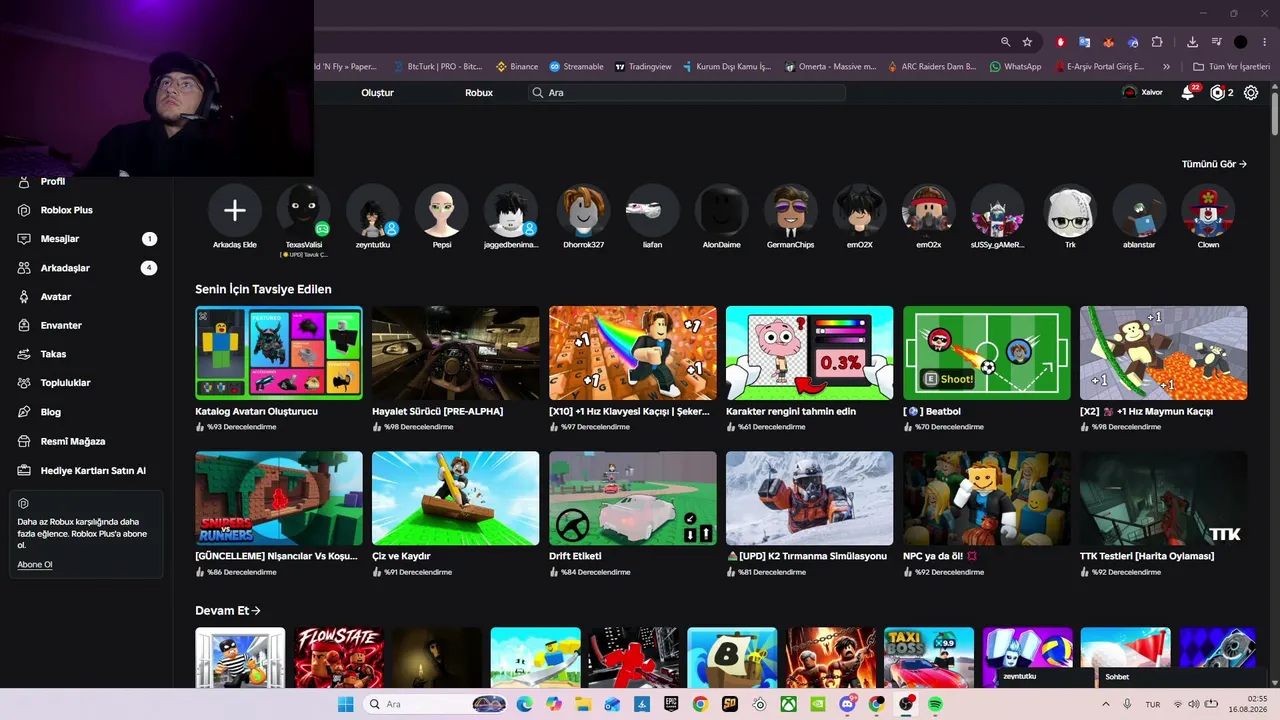Click the Tümünü Gör link
Viewport: 1280px width, 720px height.
pyautogui.click(x=1214, y=164)
